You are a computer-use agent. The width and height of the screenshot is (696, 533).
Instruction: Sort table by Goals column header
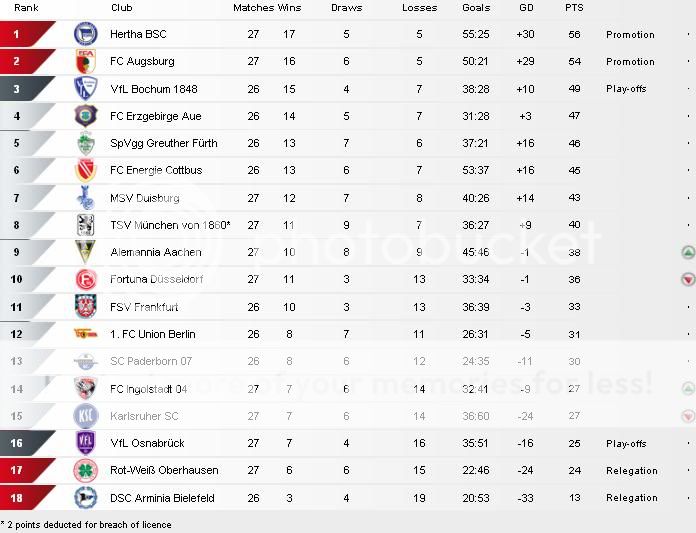(x=476, y=8)
